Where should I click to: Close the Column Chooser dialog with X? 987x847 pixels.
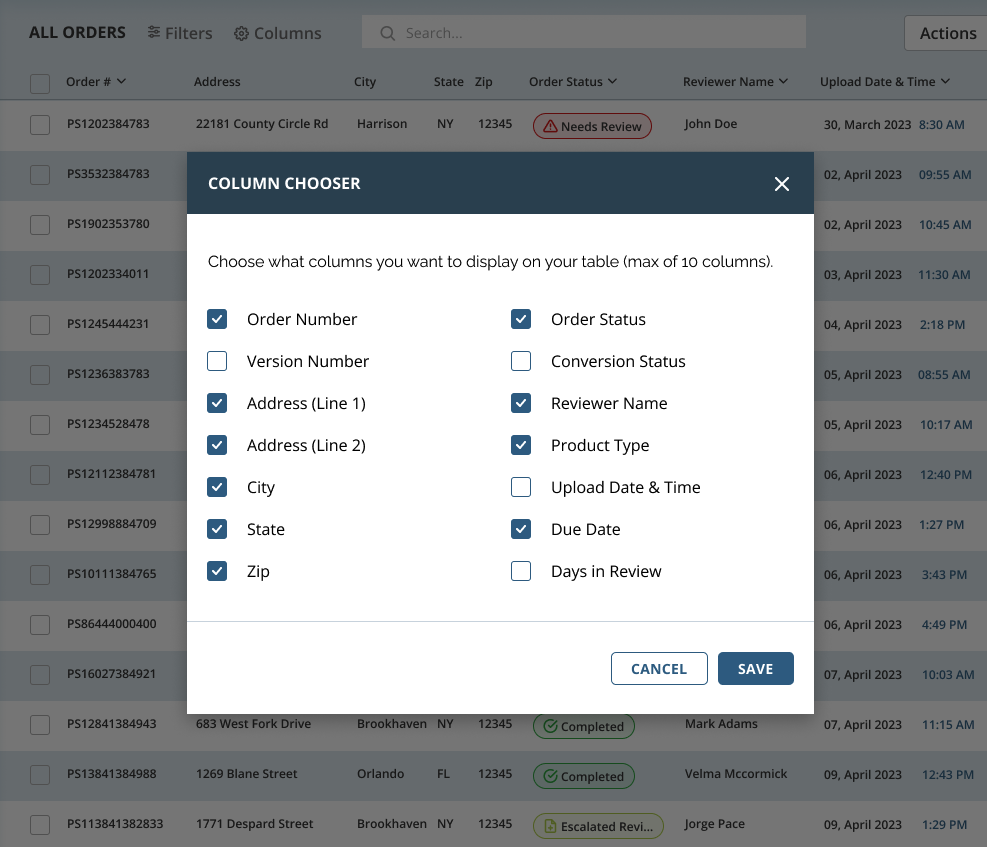click(x=782, y=183)
